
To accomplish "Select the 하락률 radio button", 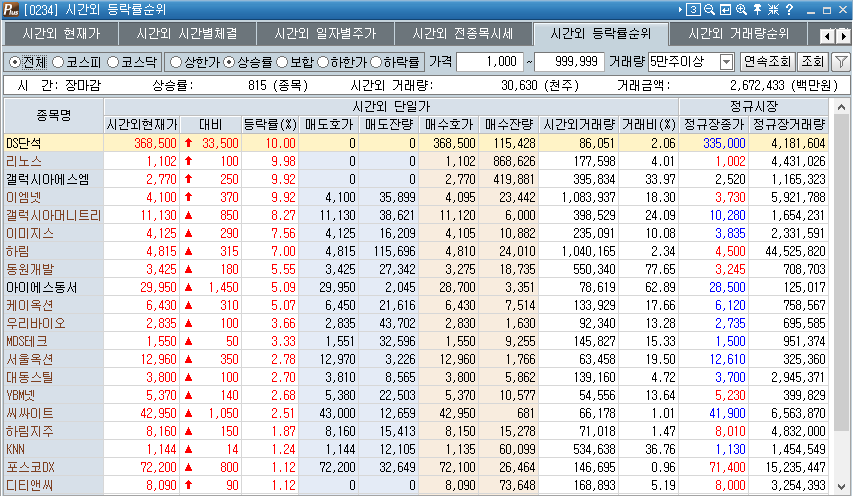I will pos(376,63).
